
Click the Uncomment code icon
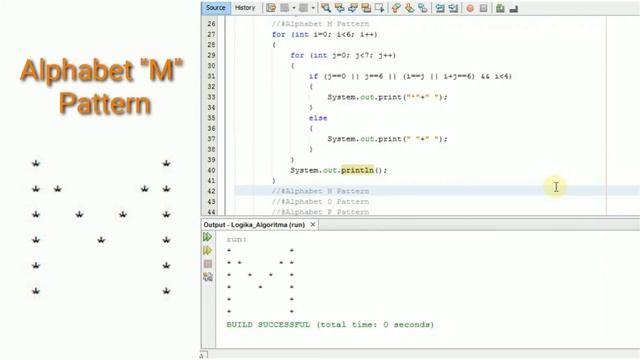coord(513,8)
